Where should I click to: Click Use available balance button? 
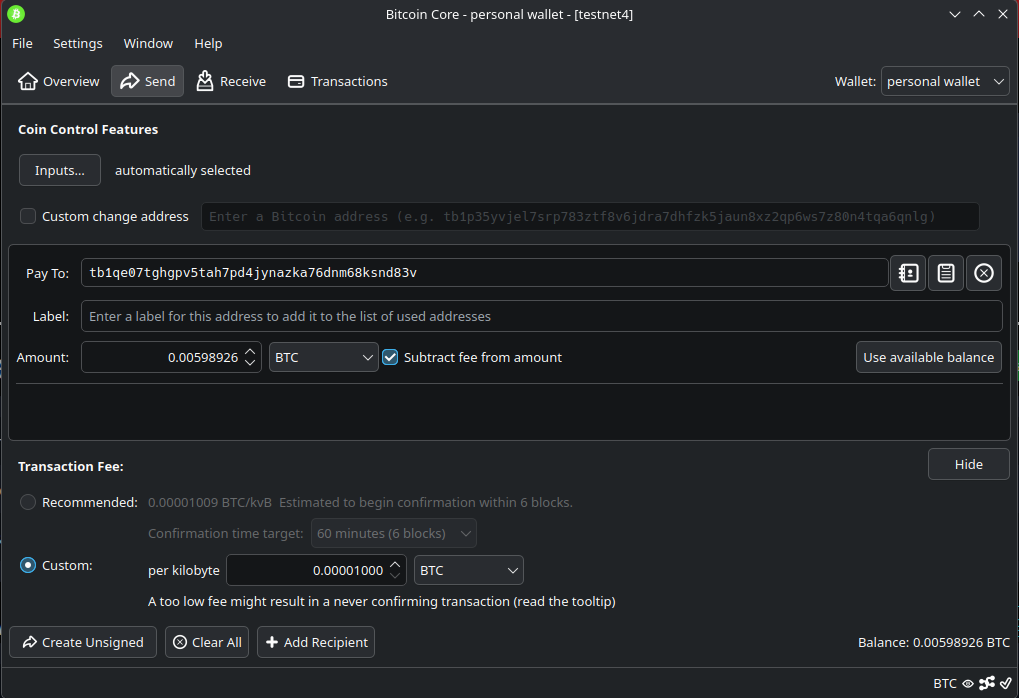tap(929, 357)
